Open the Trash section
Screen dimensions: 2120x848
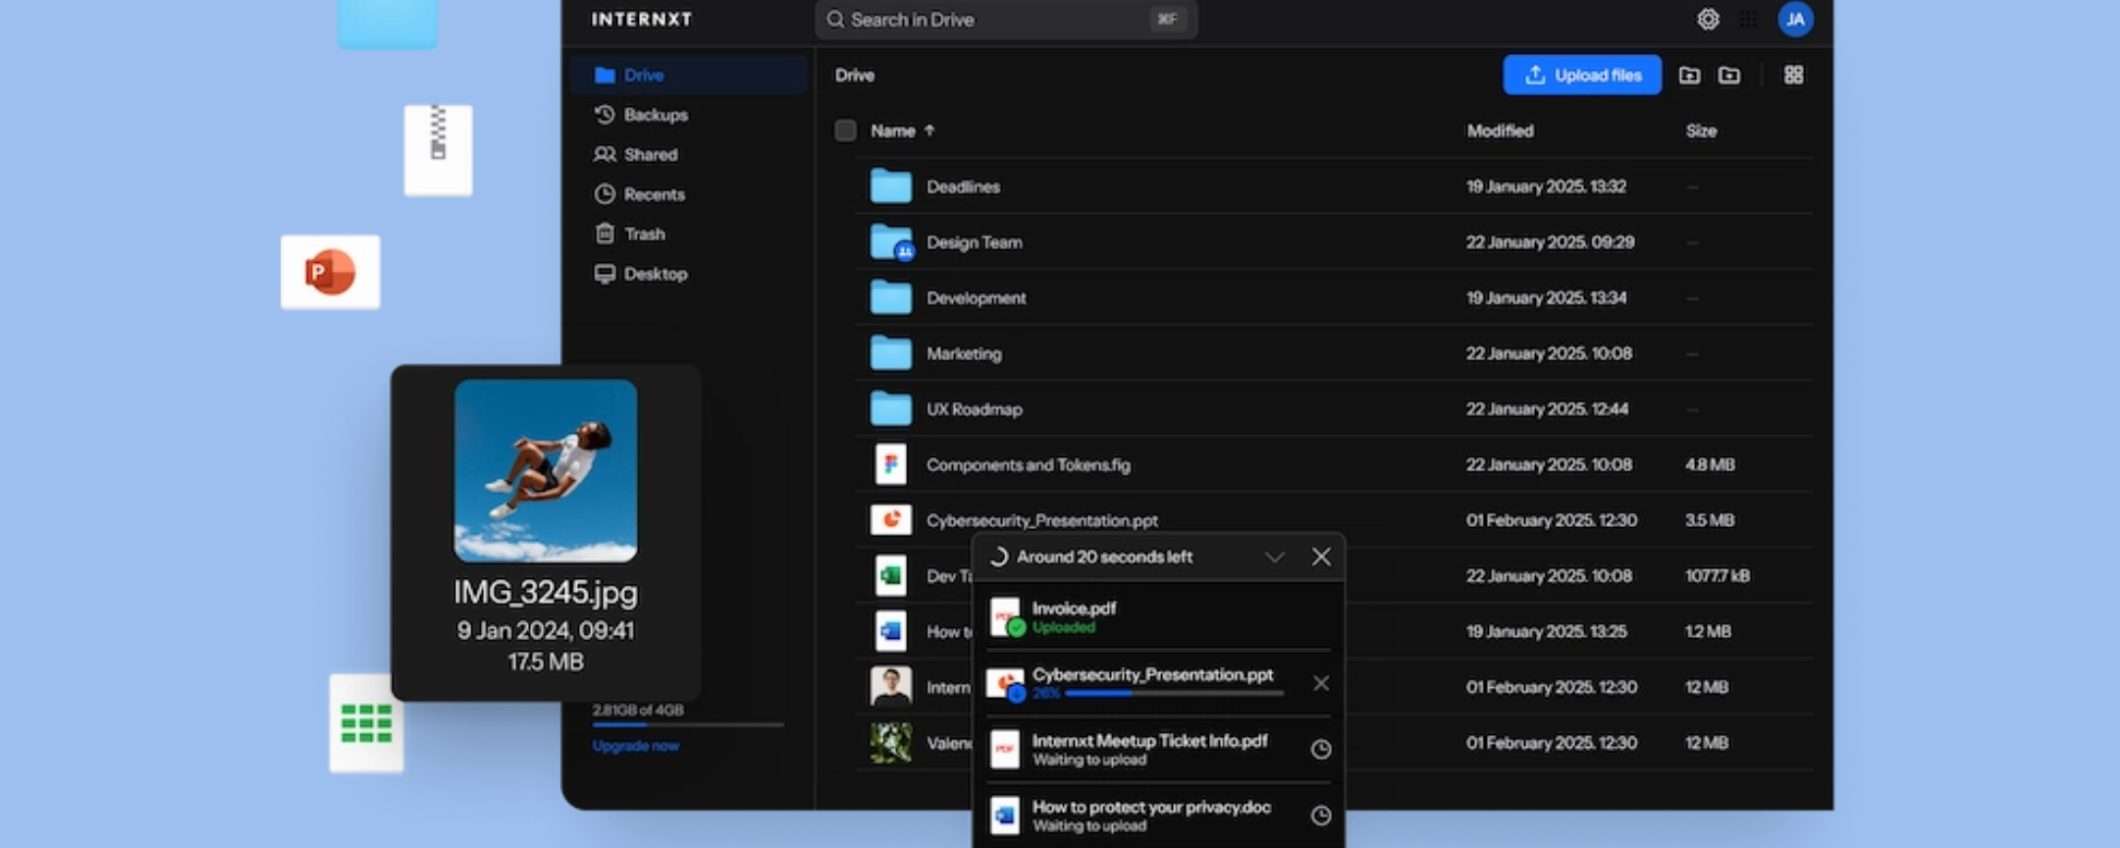point(644,234)
